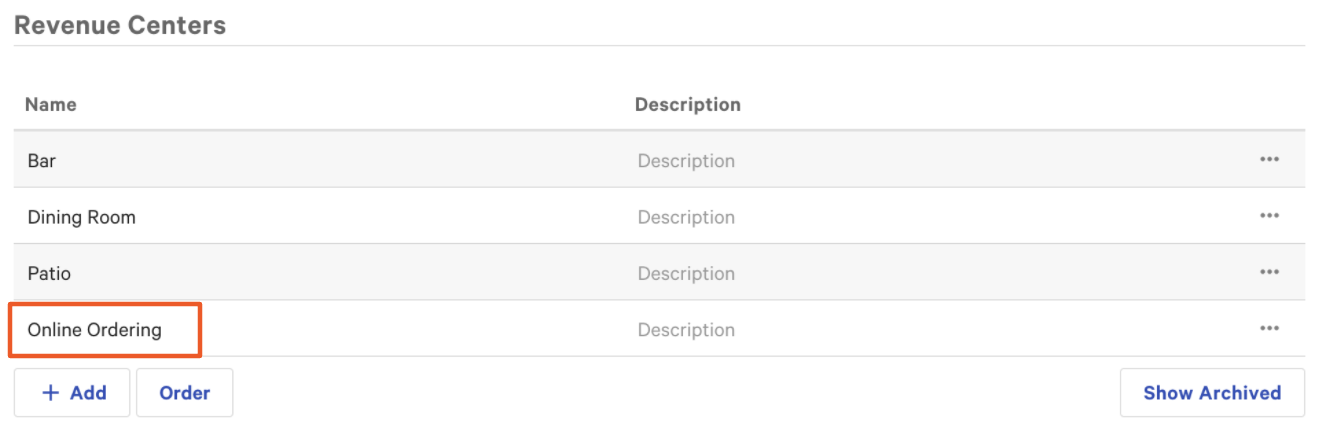Open the three-dot menu for Patio
Screen dimensions: 1340x442
(1269, 272)
